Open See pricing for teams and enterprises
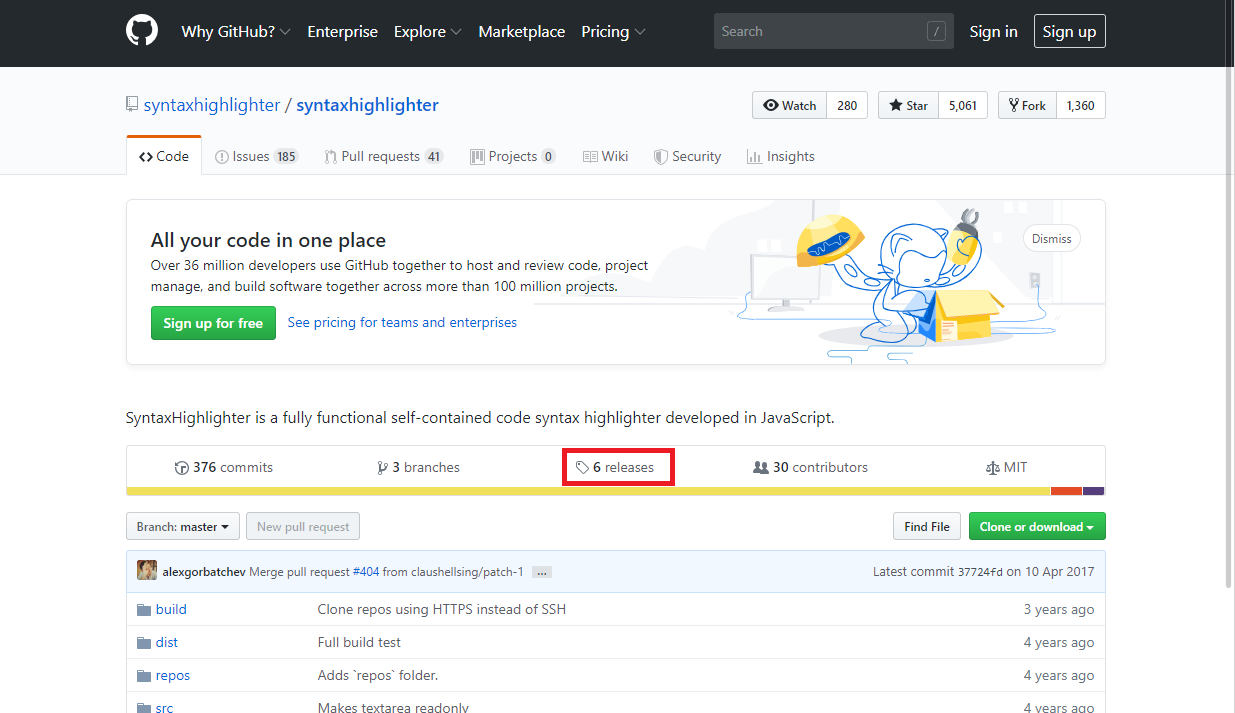 tap(402, 322)
